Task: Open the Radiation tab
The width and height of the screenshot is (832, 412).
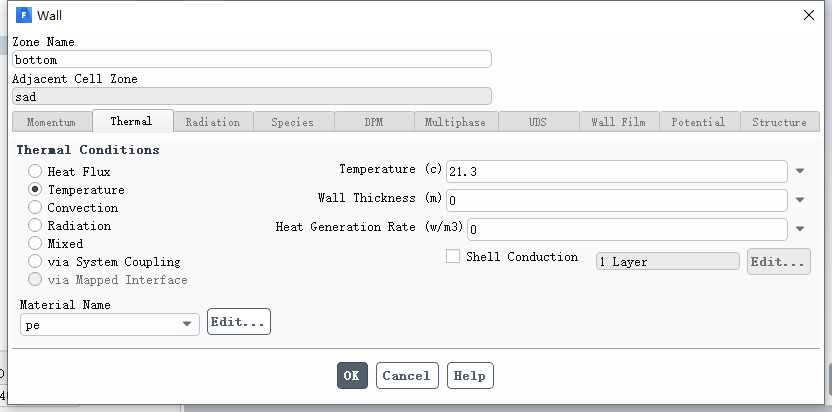Action: (x=212, y=122)
